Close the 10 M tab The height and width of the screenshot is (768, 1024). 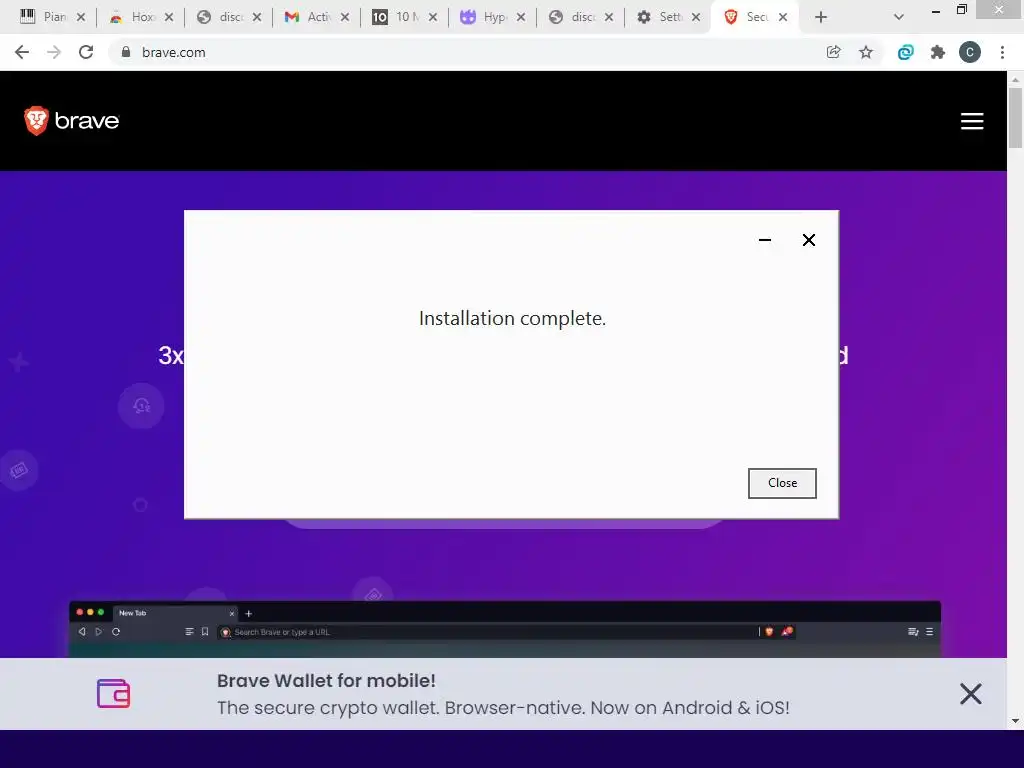point(433,17)
